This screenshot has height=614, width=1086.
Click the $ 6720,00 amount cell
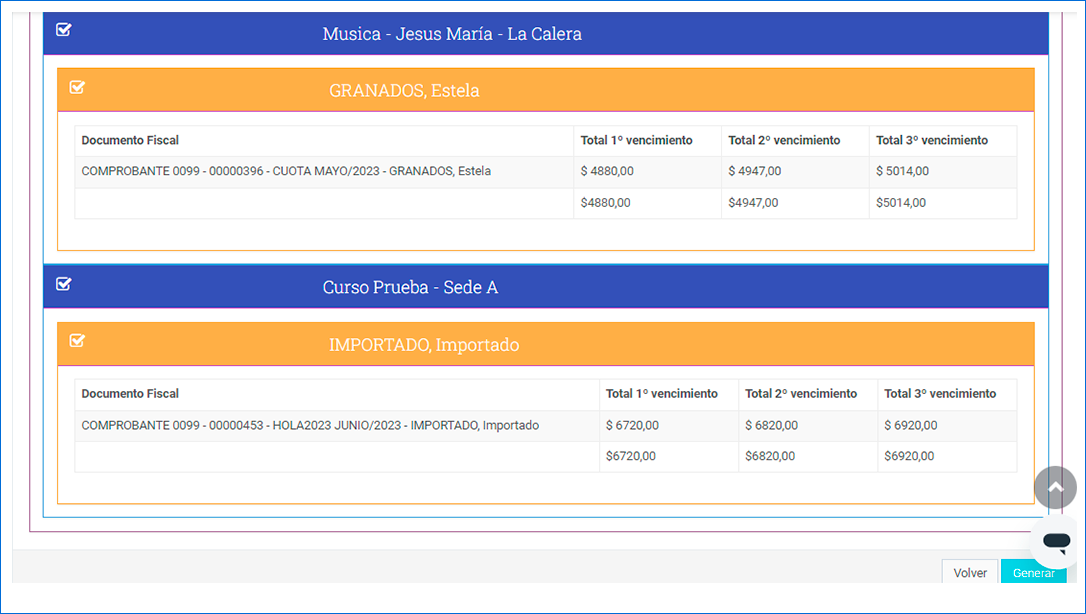click(632, 426)
